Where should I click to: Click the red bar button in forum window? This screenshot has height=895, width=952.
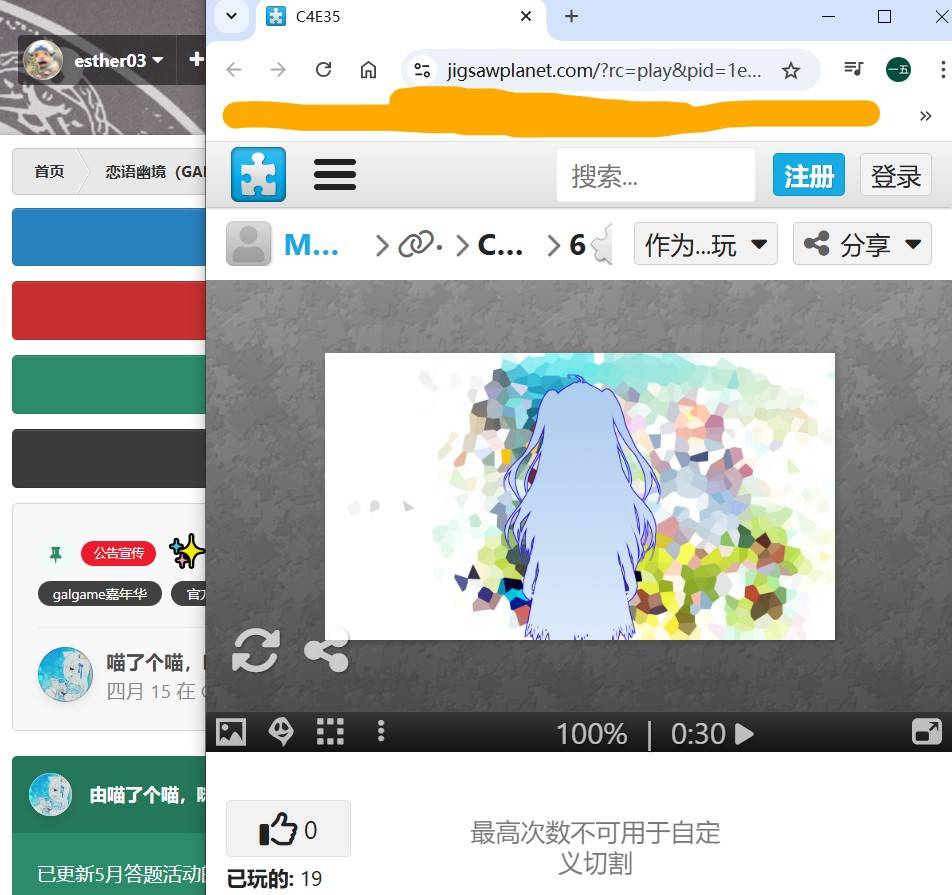click(109, 310)
